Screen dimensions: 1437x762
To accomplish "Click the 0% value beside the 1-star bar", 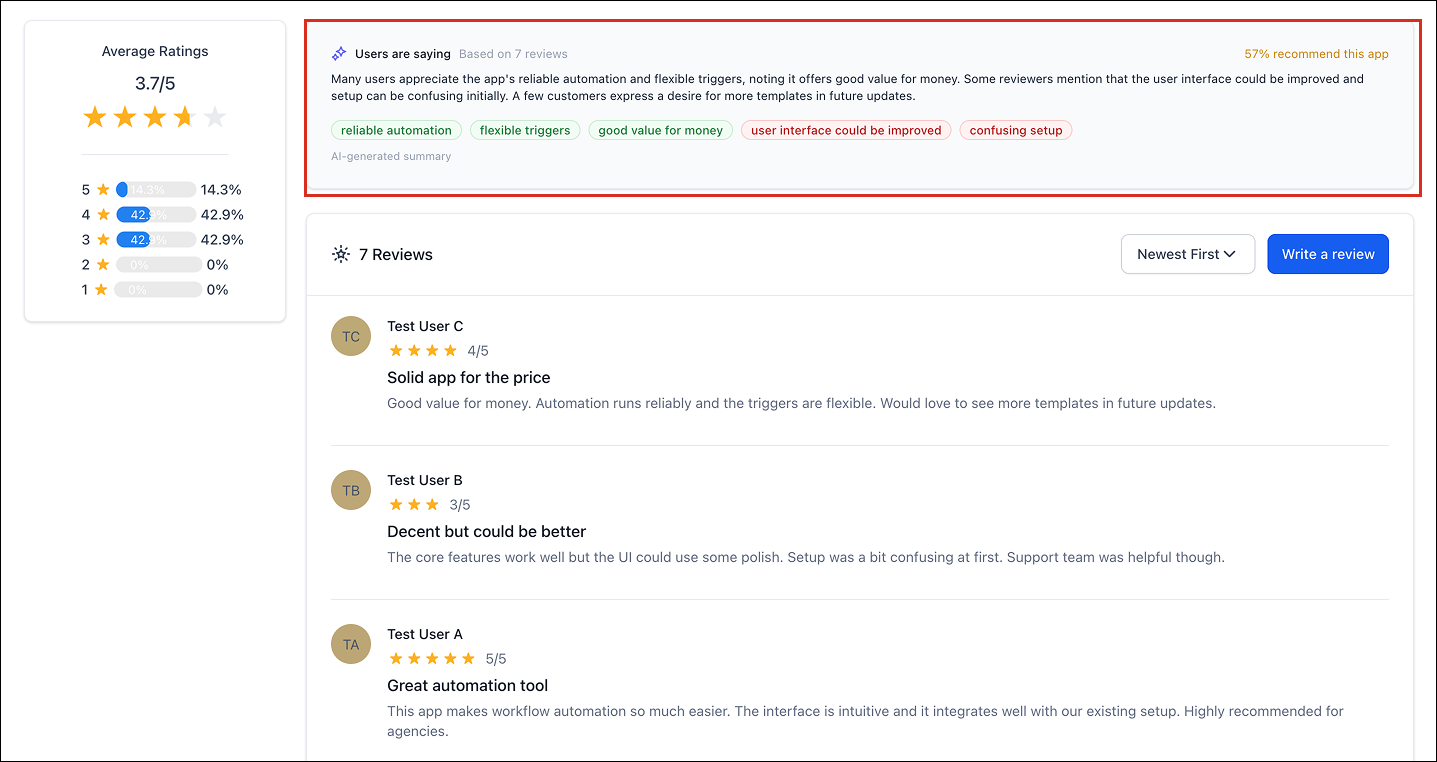I will [217, 289].
